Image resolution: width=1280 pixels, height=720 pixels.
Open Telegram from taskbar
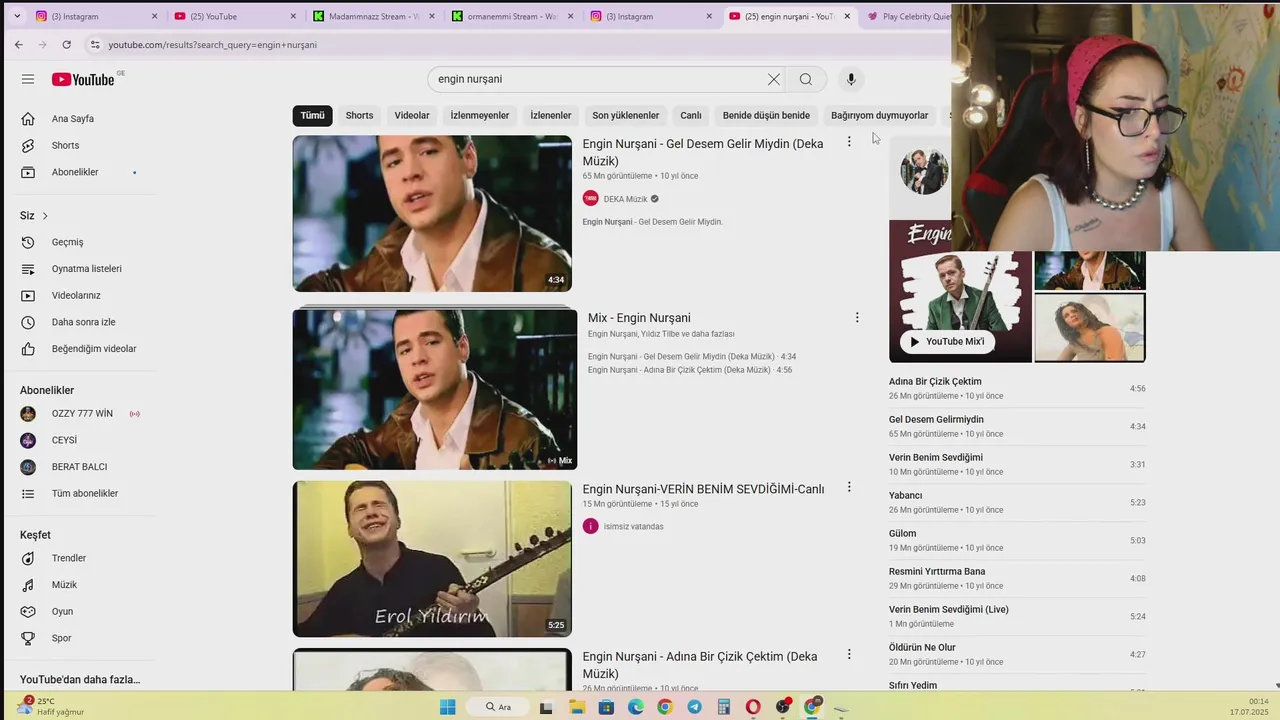pyautogui.click(x=694, y=707)
